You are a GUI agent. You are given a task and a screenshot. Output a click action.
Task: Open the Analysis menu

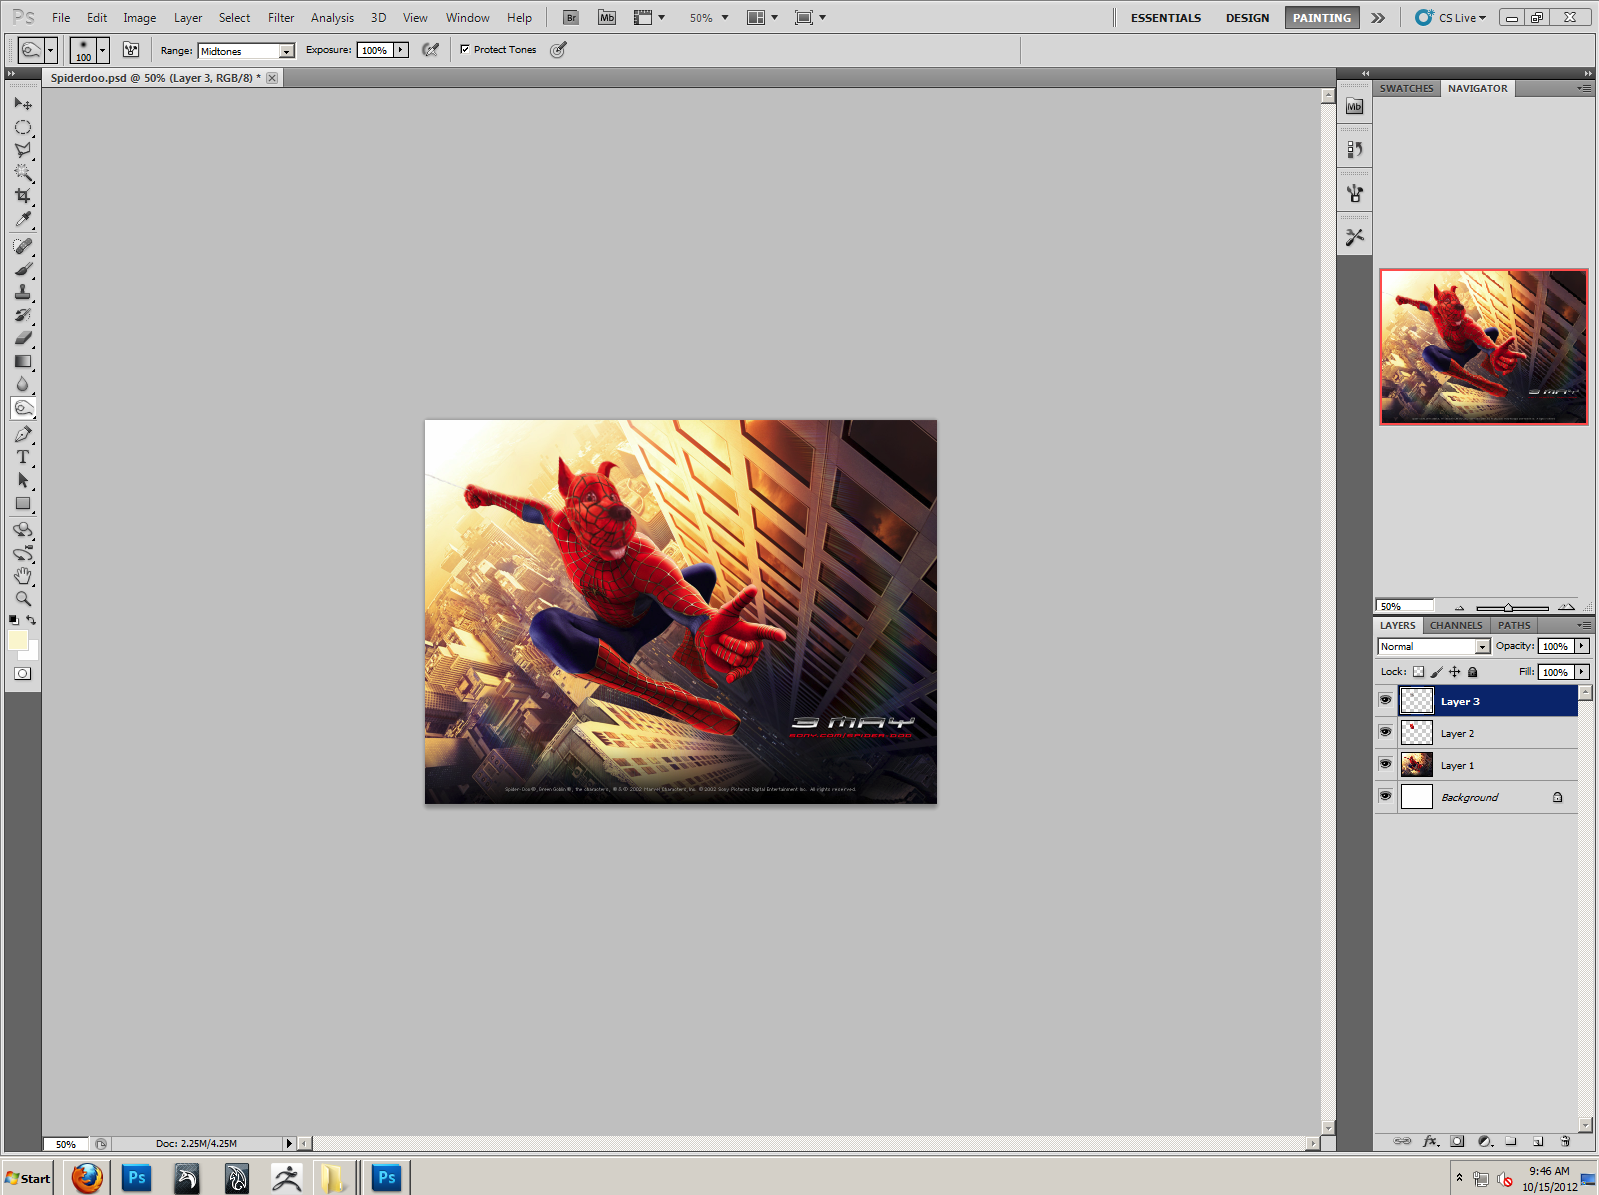pyautogui.click(x=332, y=18)
